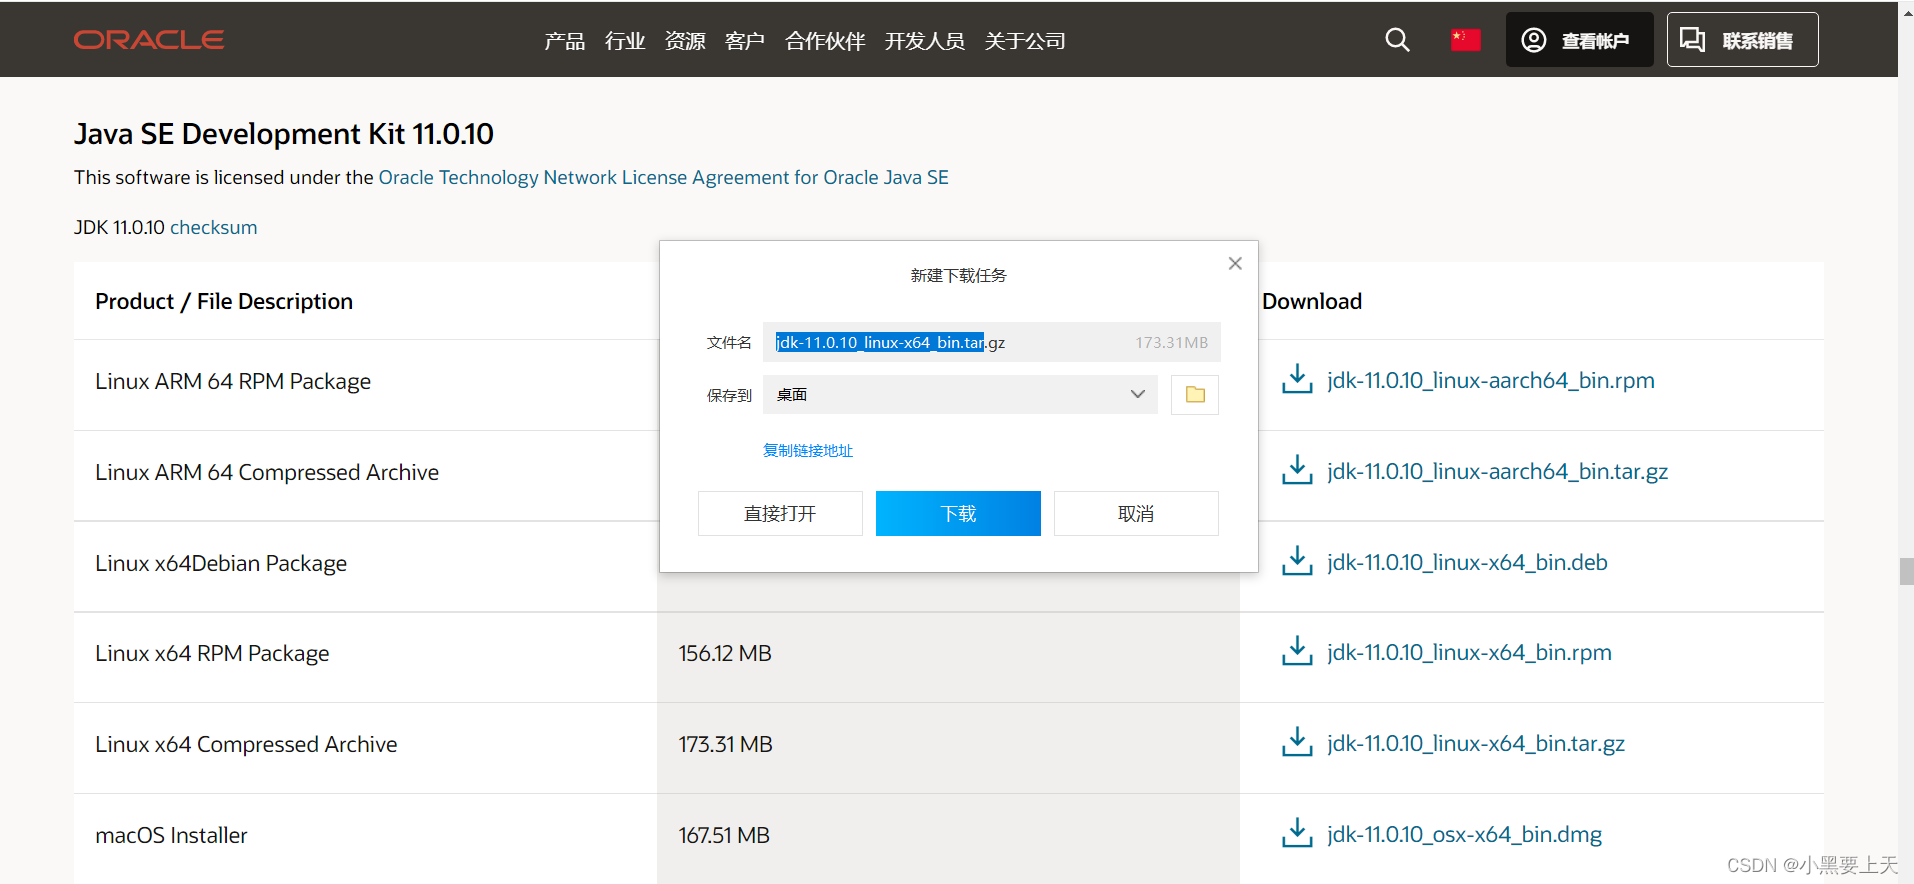Download jdk-11.0.10_linux-aarch64_bin.rpm link
Viewport: 1914px width, 884px height.
[1491, 380]
